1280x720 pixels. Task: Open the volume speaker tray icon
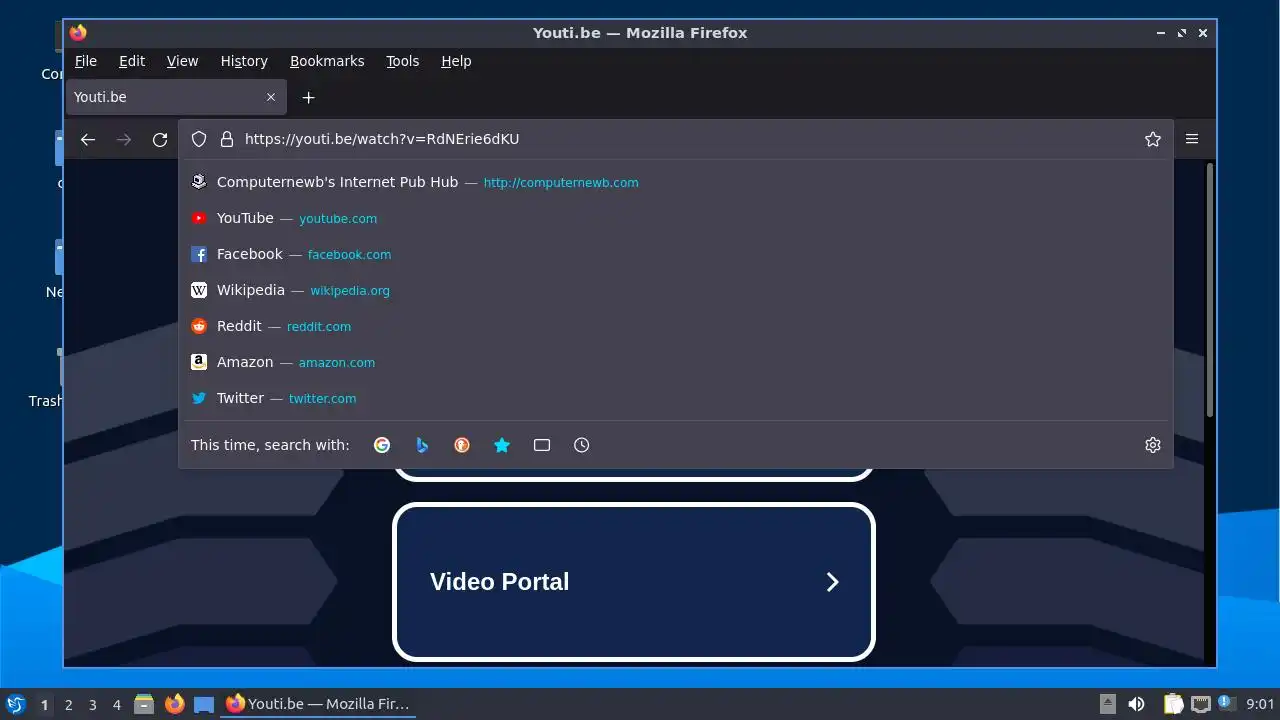[x=1136, y=704]
